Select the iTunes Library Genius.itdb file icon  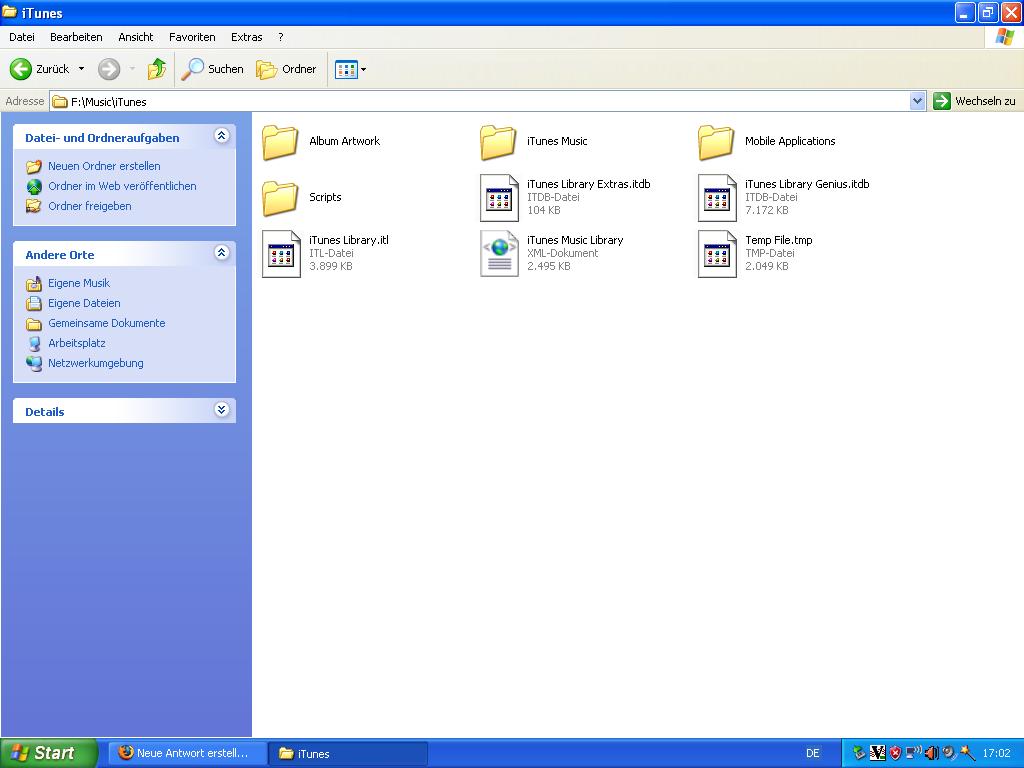718,198
